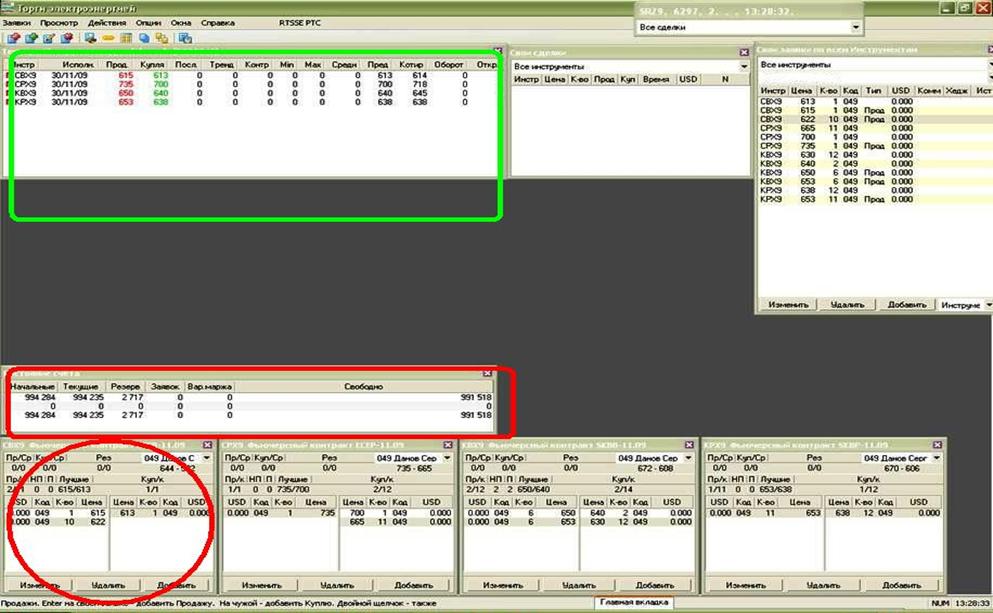This screenshot has height=613, width=993.
Task: Close the CPX9 futures contract window
Action: pyautogui.click(x=448, y=444)
